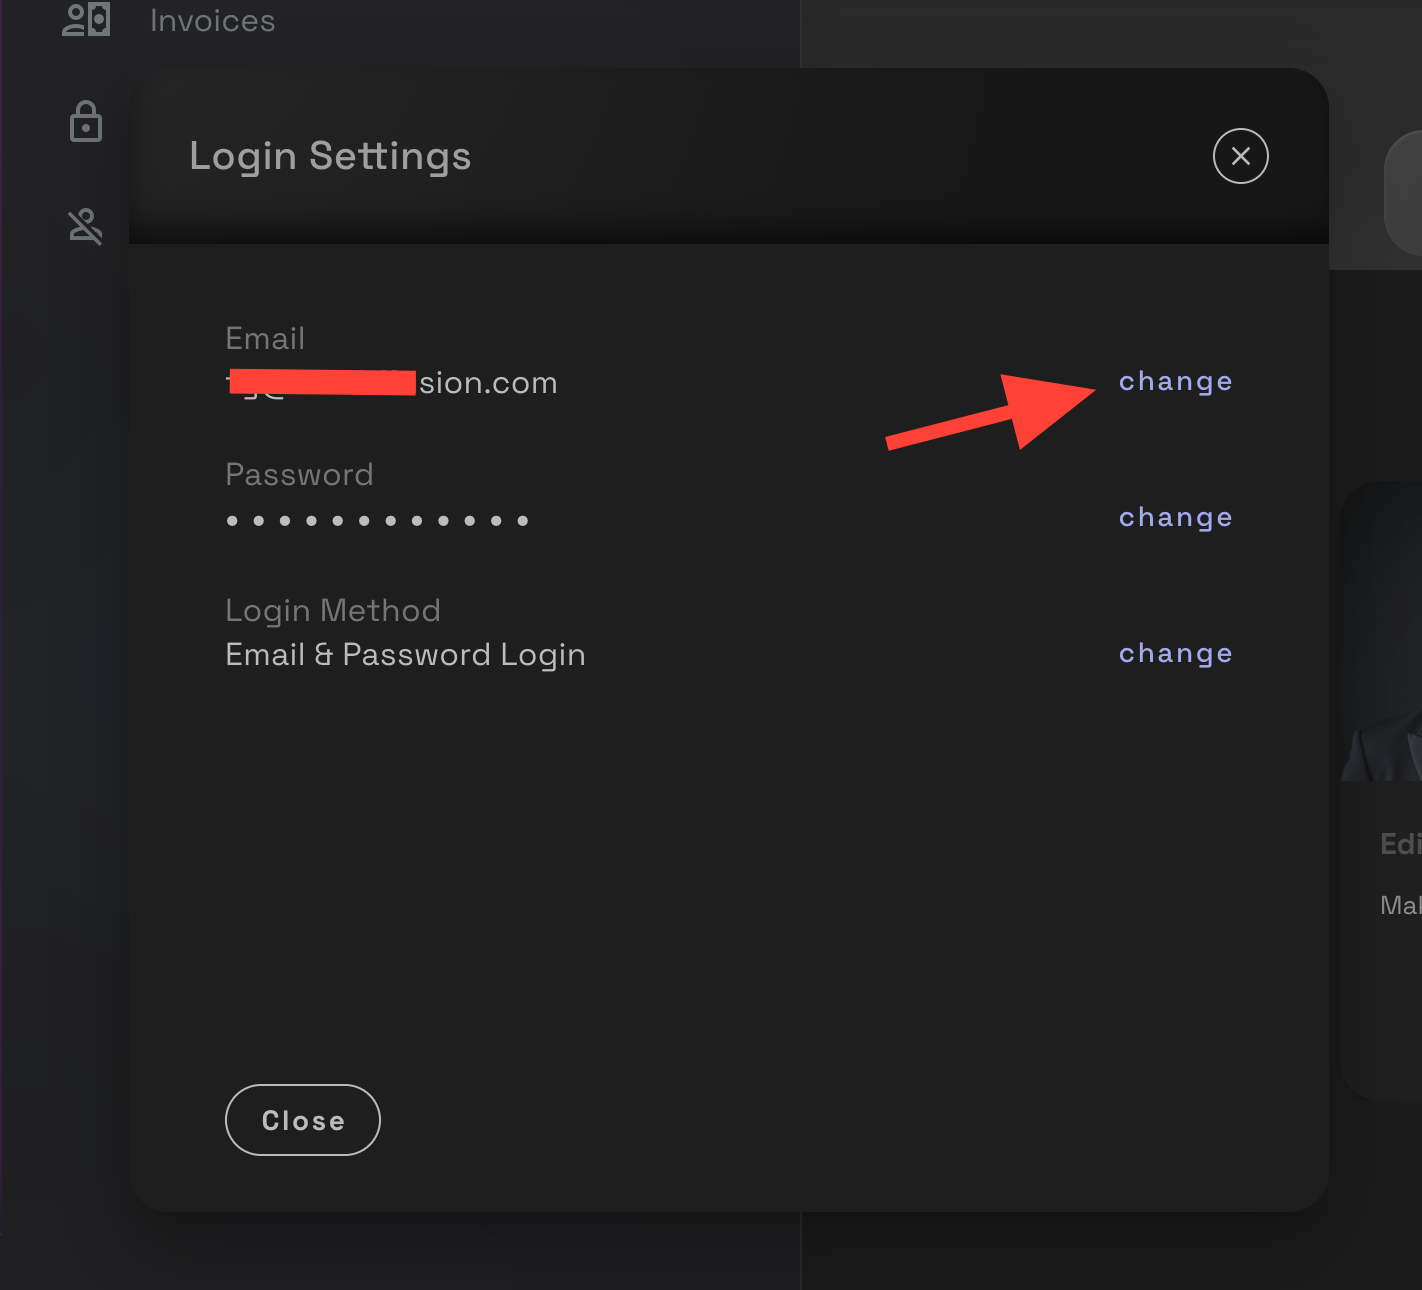Screen dimensions: 1422x1290
Task: Dismiss dialog with the X icon
Action: pyautogui.click(x=1240, y=156)
